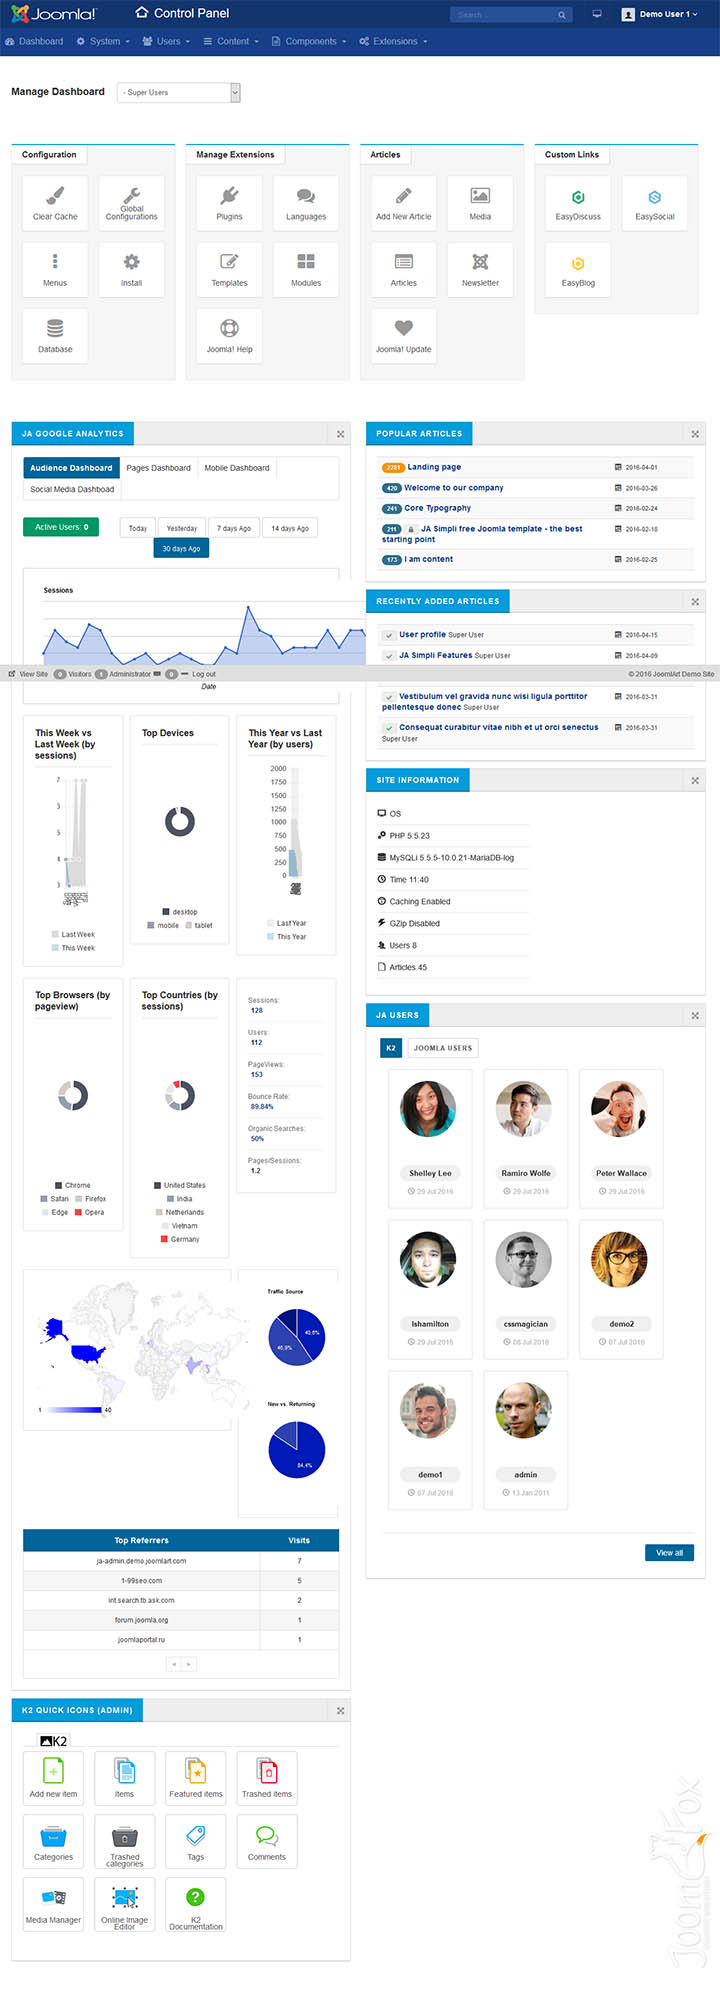Open K2 Featured items icon
This screenshot has height=1997, width=720.
tap(196, 1778)
